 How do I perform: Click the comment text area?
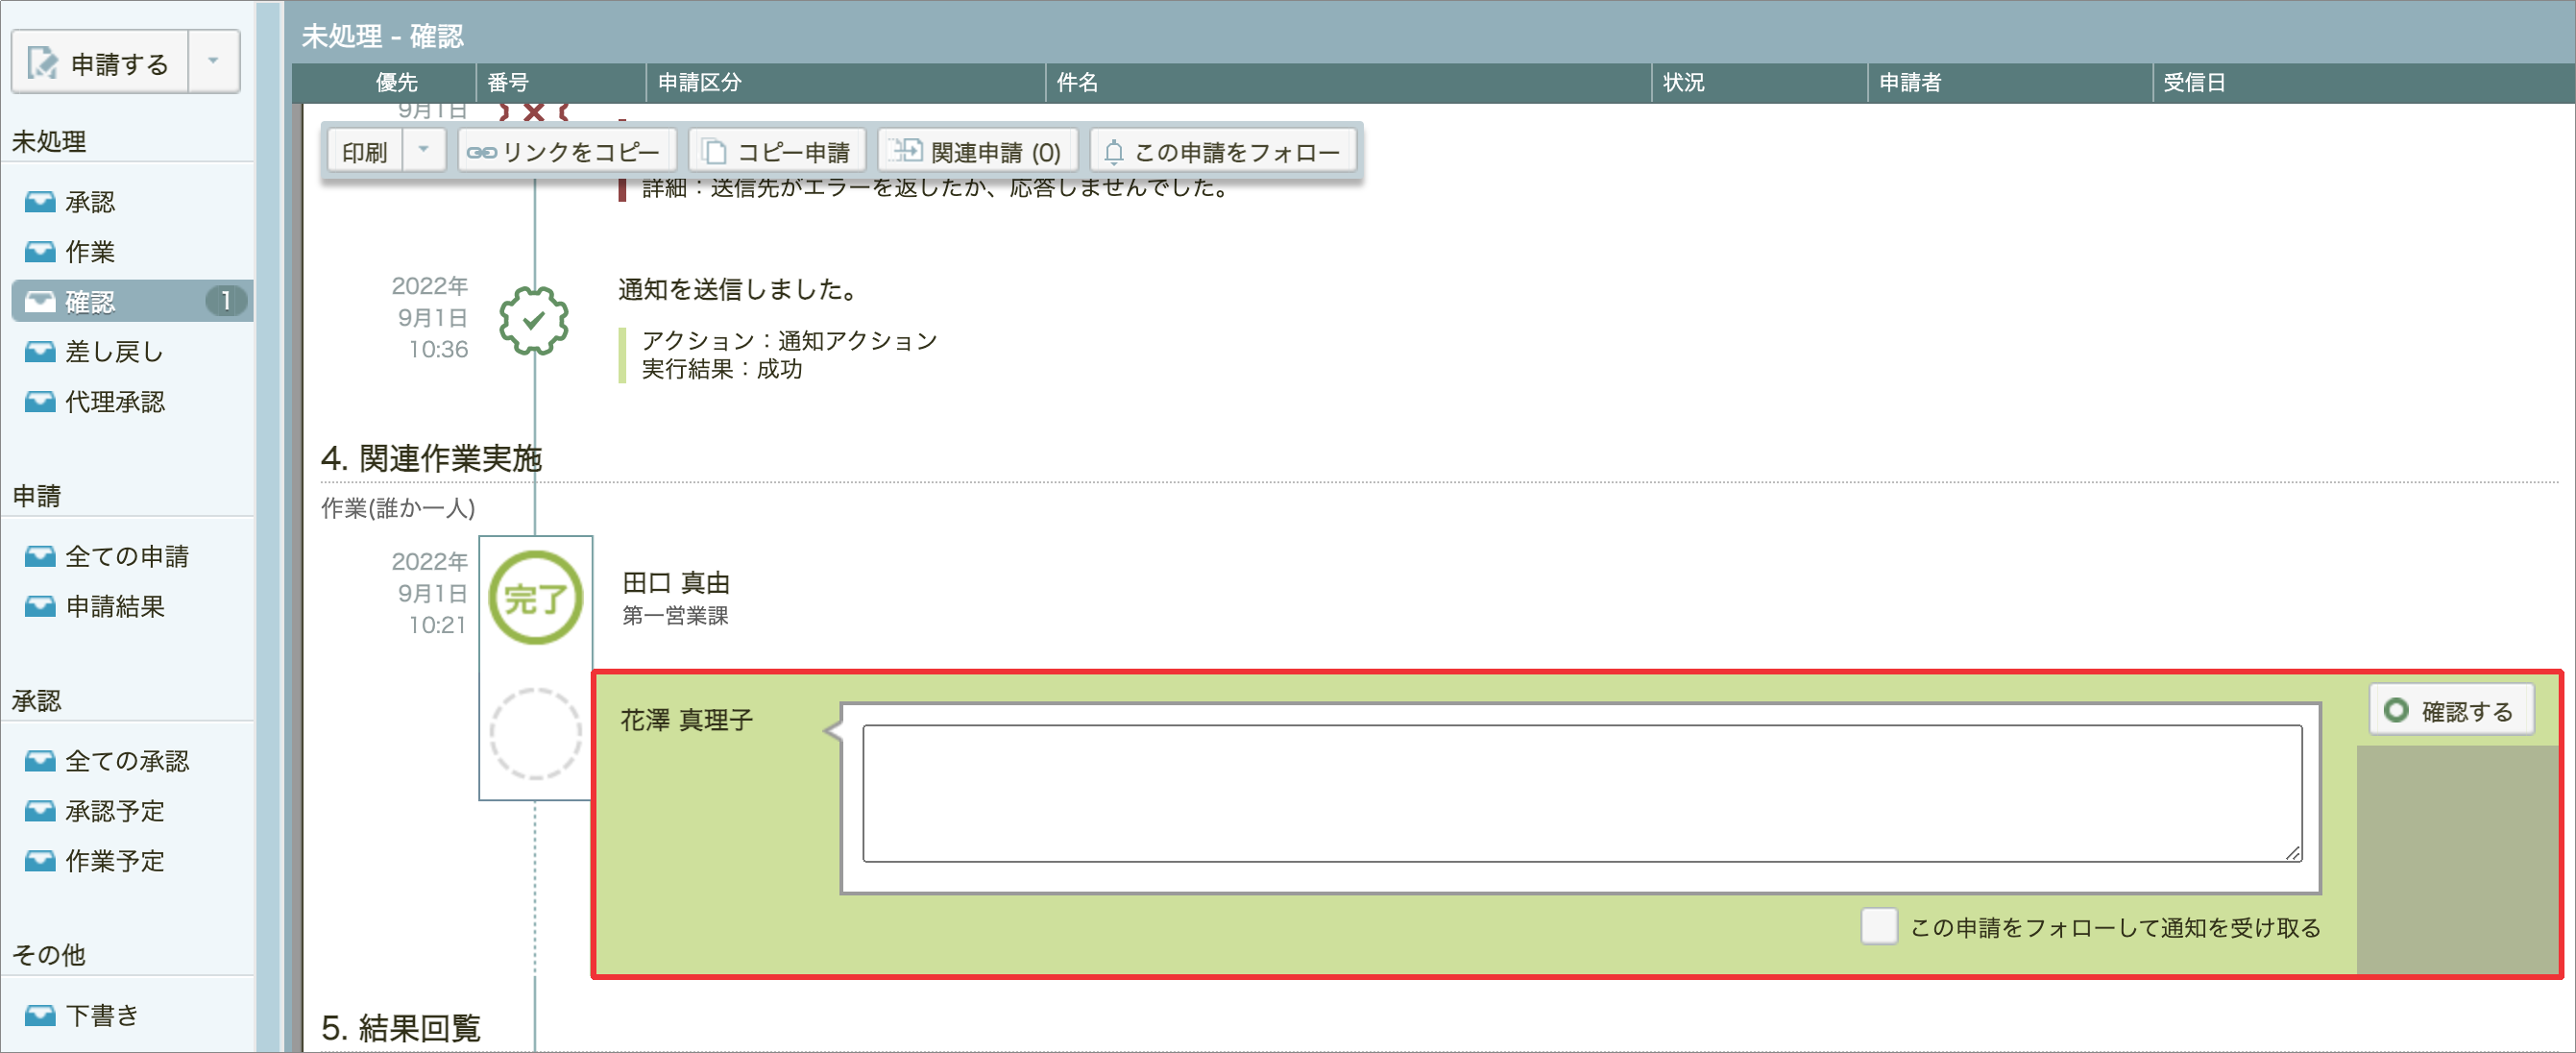click(x=1582, y=793)
